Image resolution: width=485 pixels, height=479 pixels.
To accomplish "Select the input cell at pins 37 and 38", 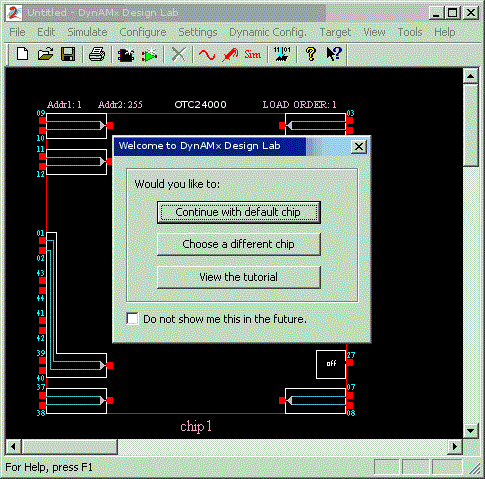I will pos(76,401).
